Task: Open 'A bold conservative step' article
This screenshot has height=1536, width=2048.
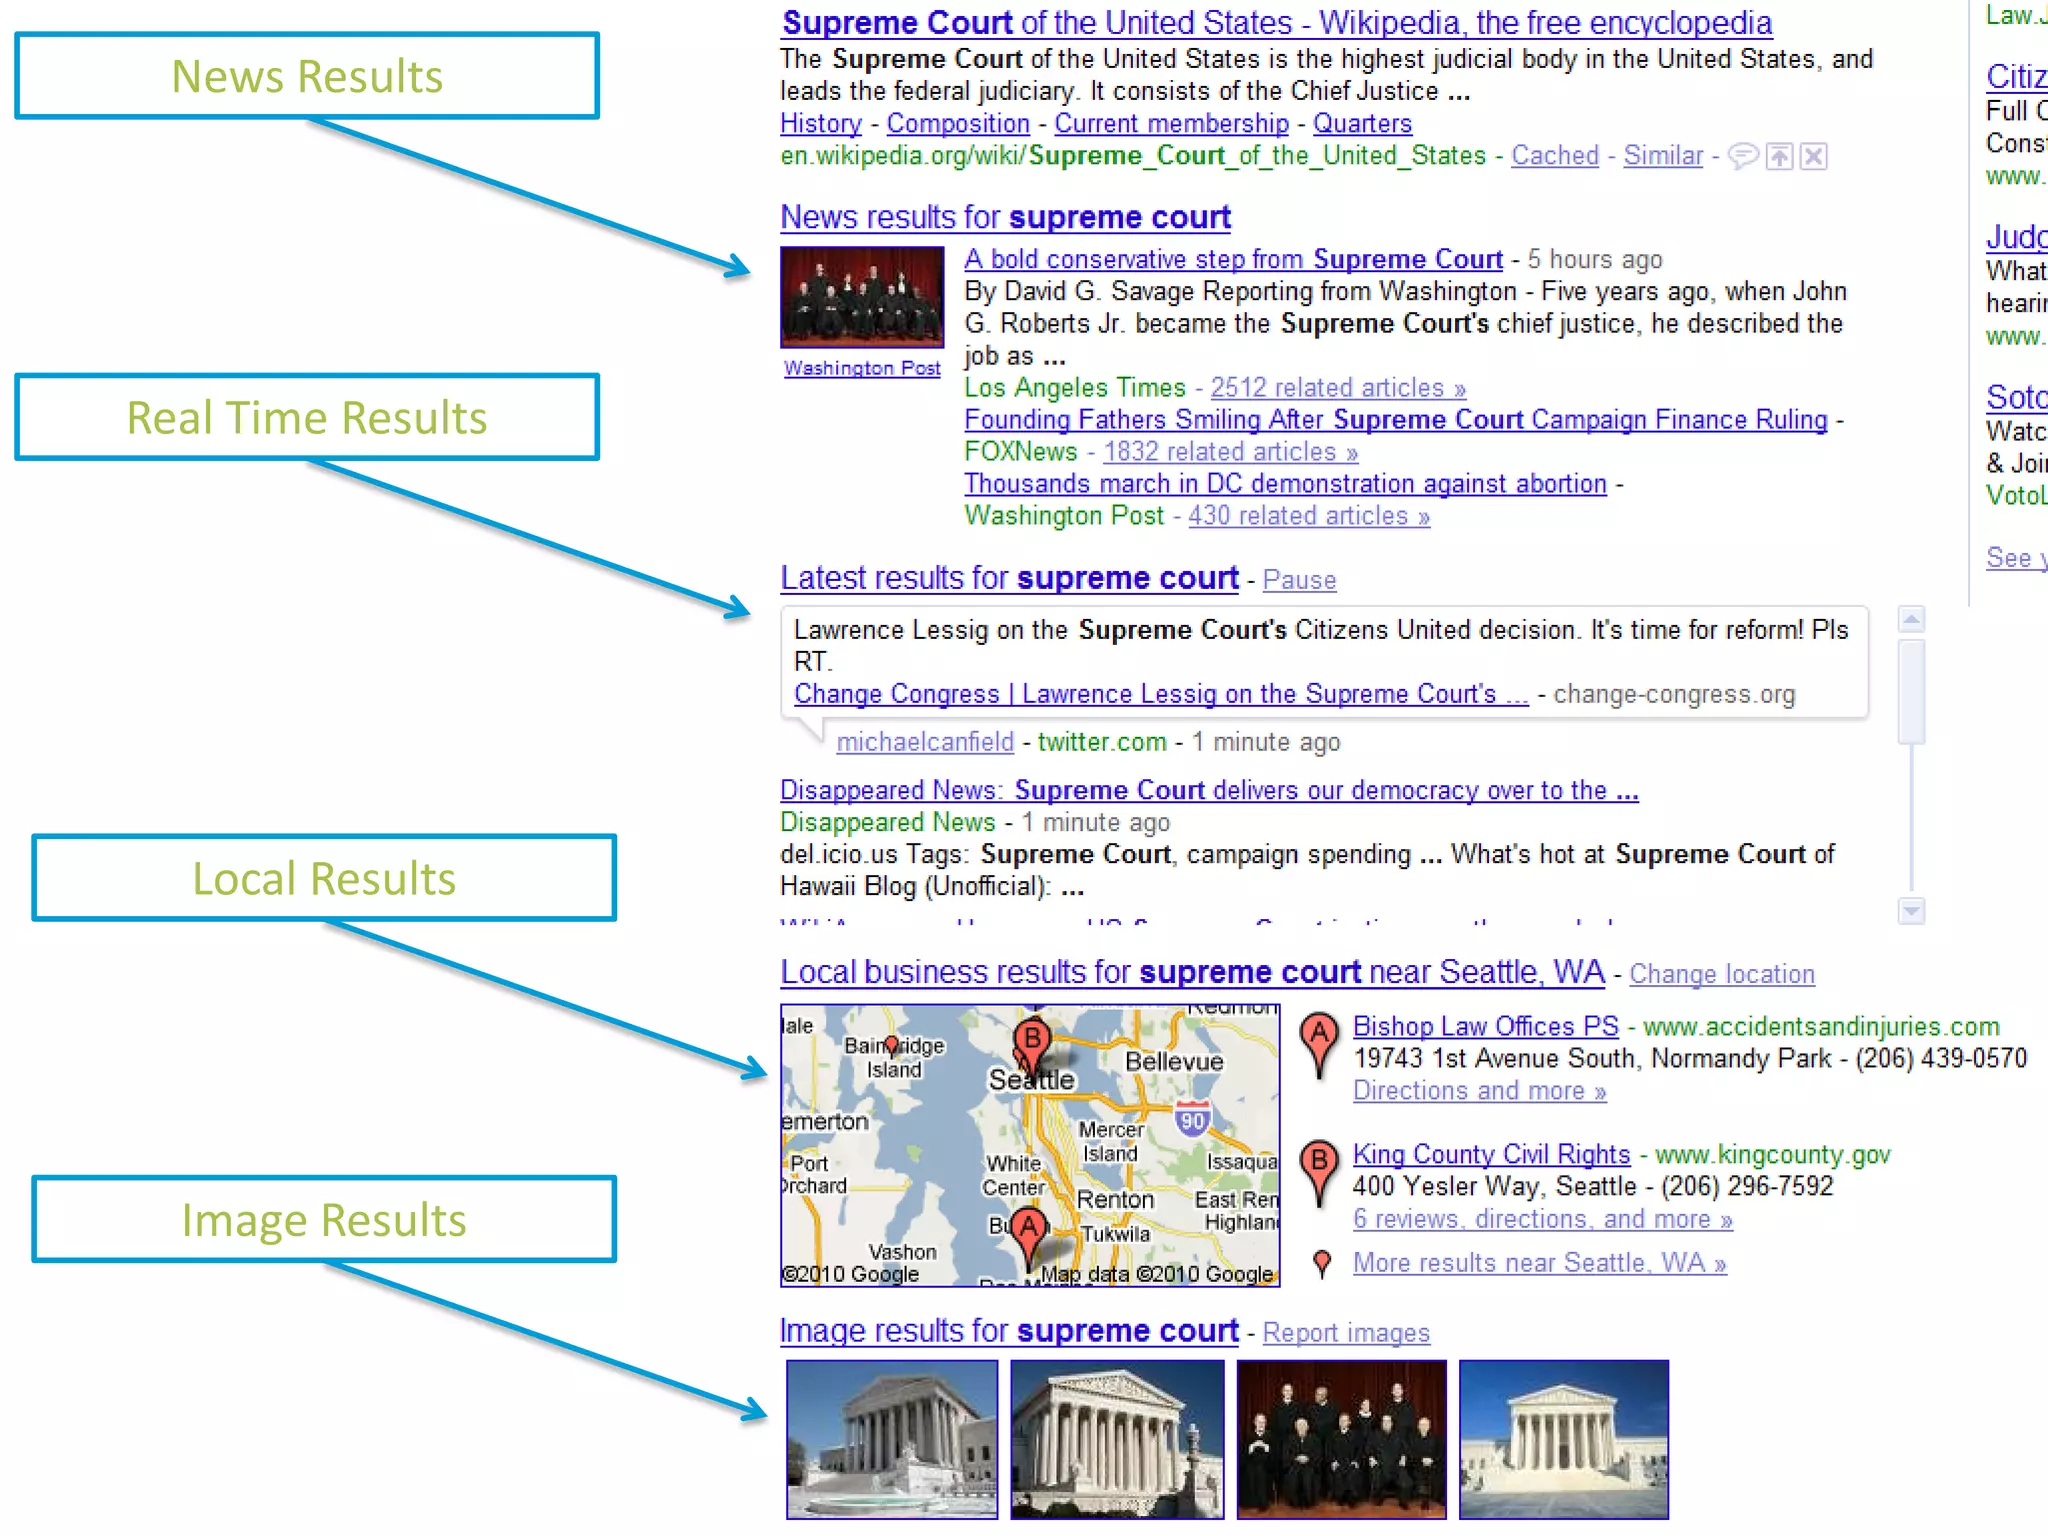Action: click(1233, 259)
